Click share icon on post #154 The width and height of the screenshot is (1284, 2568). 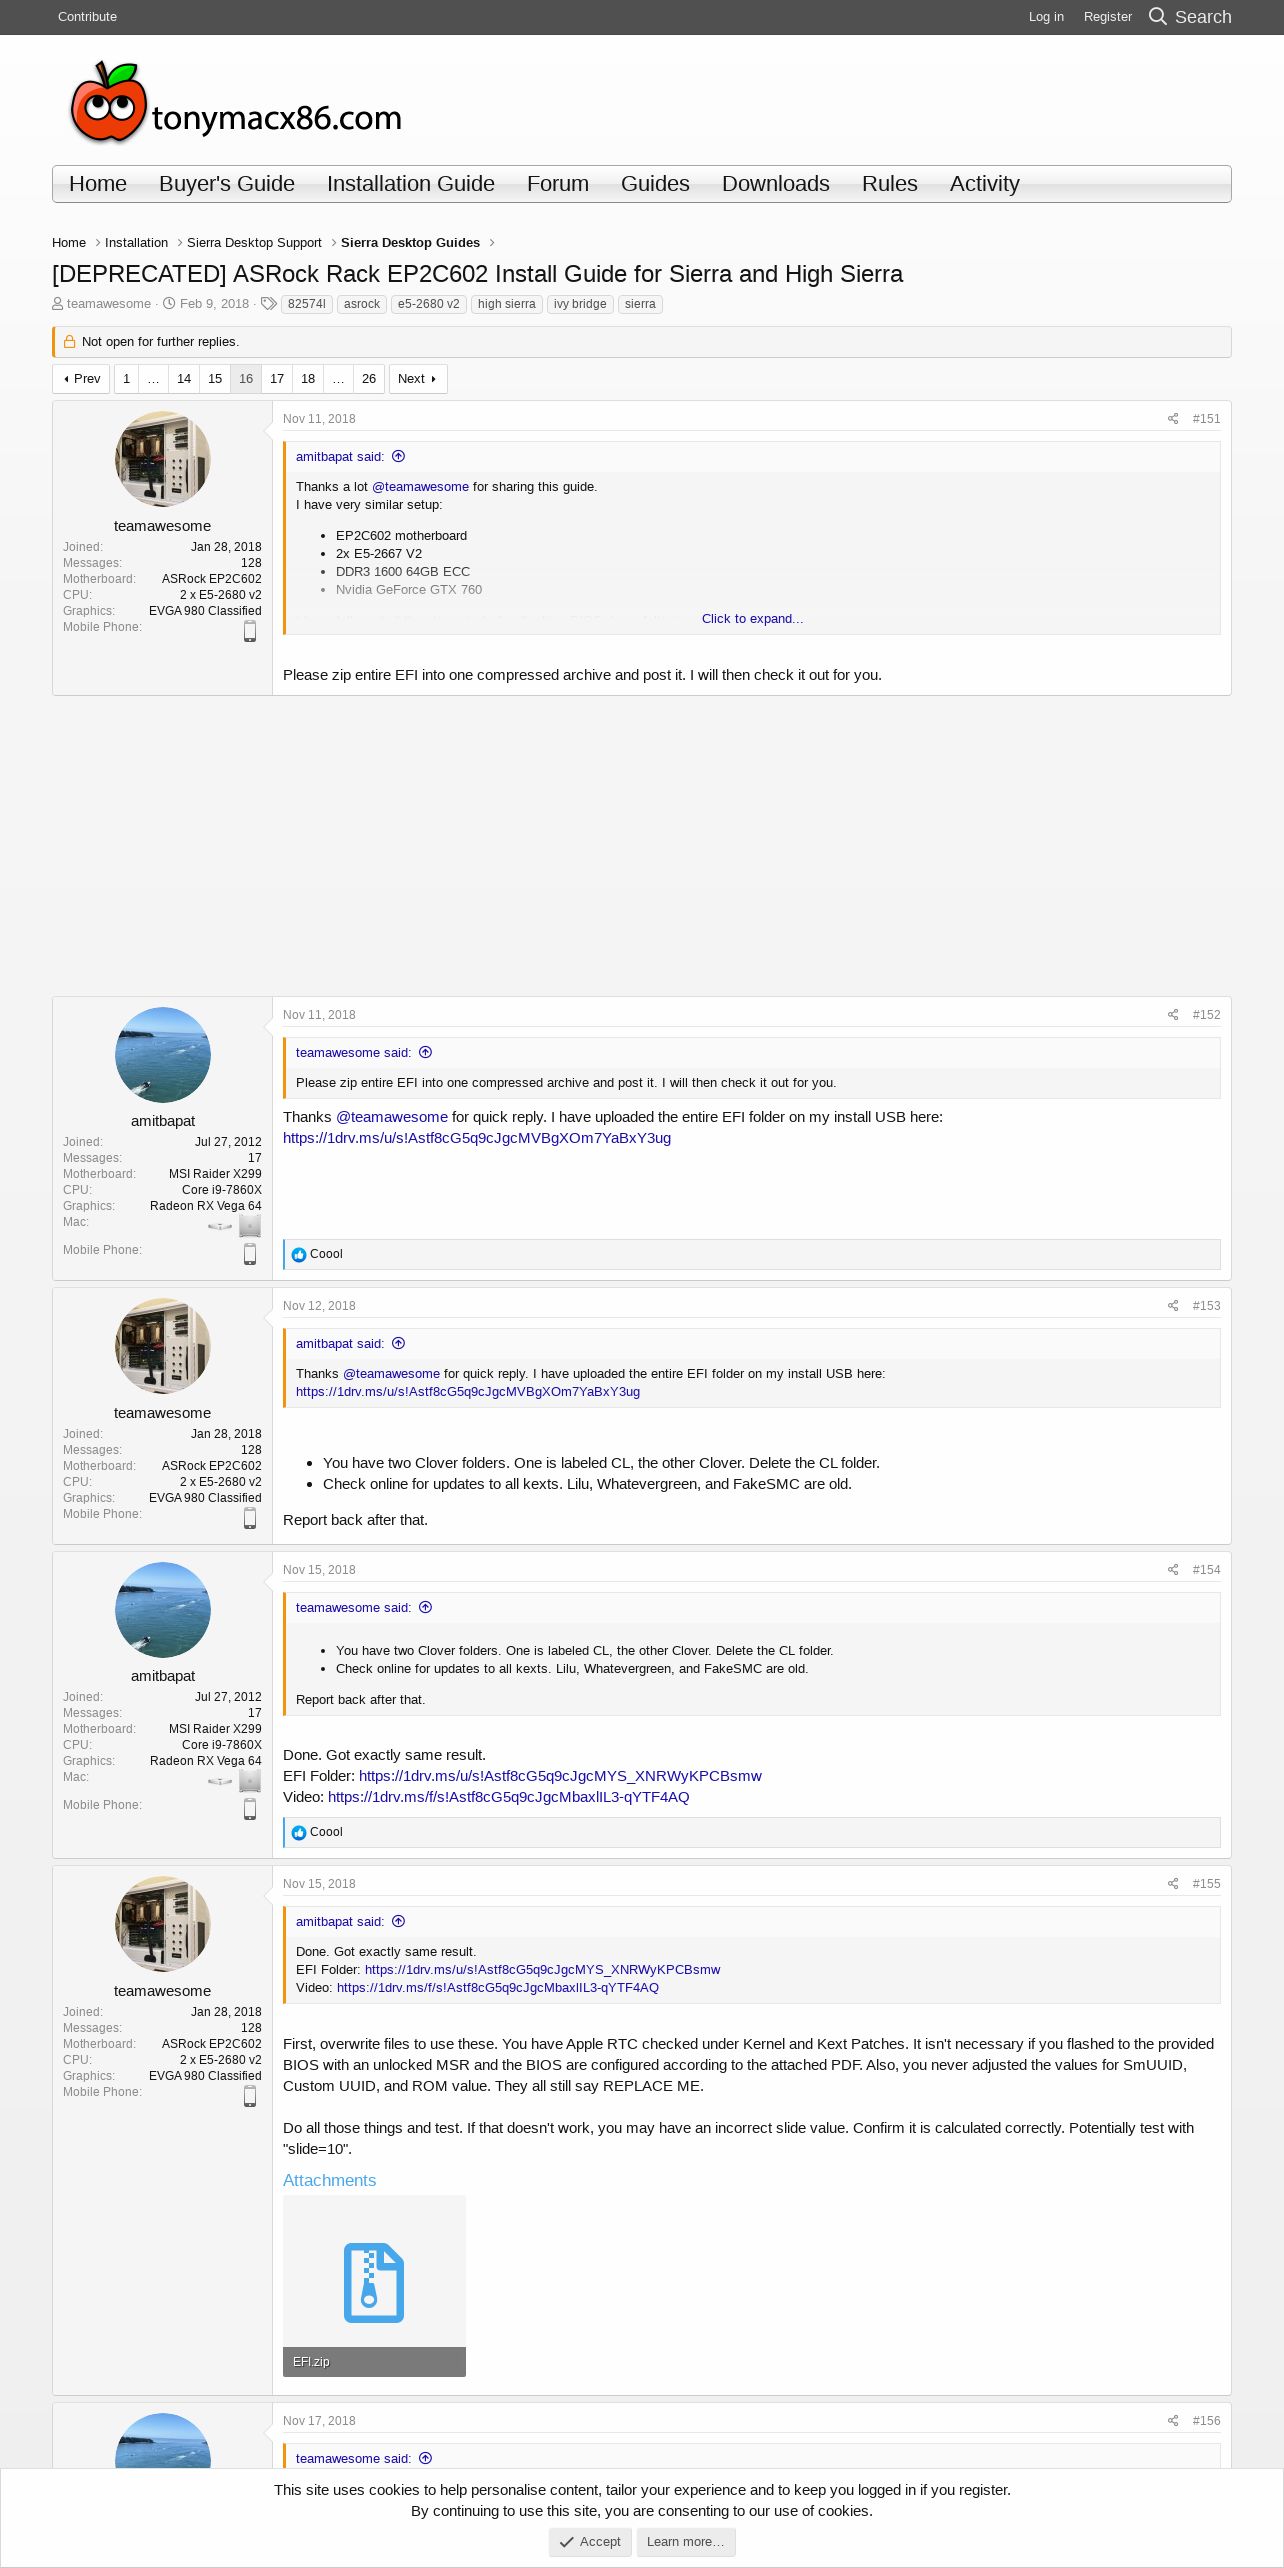point(1173,1570)
